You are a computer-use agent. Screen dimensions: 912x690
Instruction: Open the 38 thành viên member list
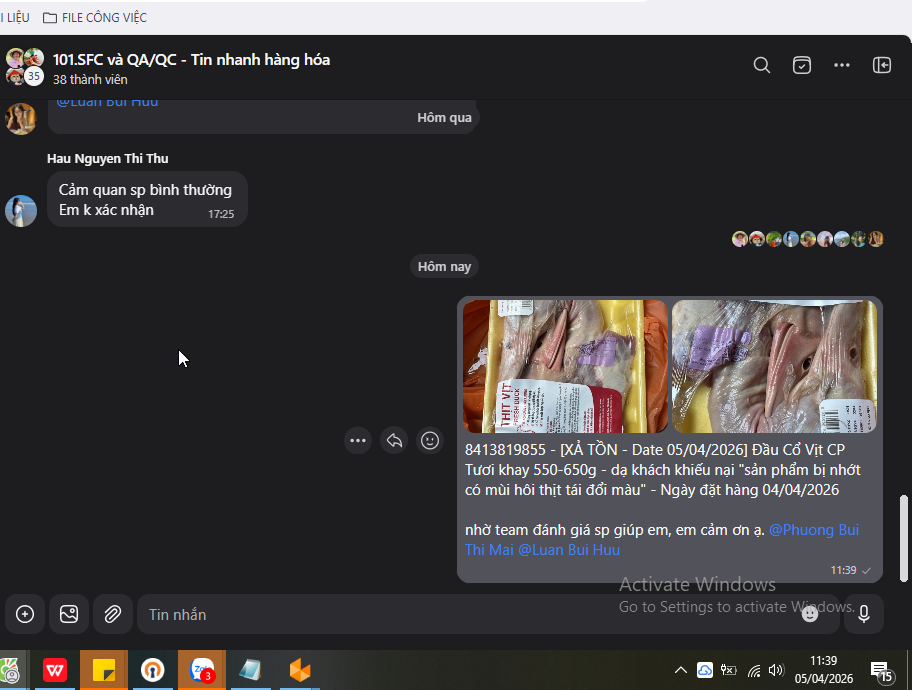(90, 80)
